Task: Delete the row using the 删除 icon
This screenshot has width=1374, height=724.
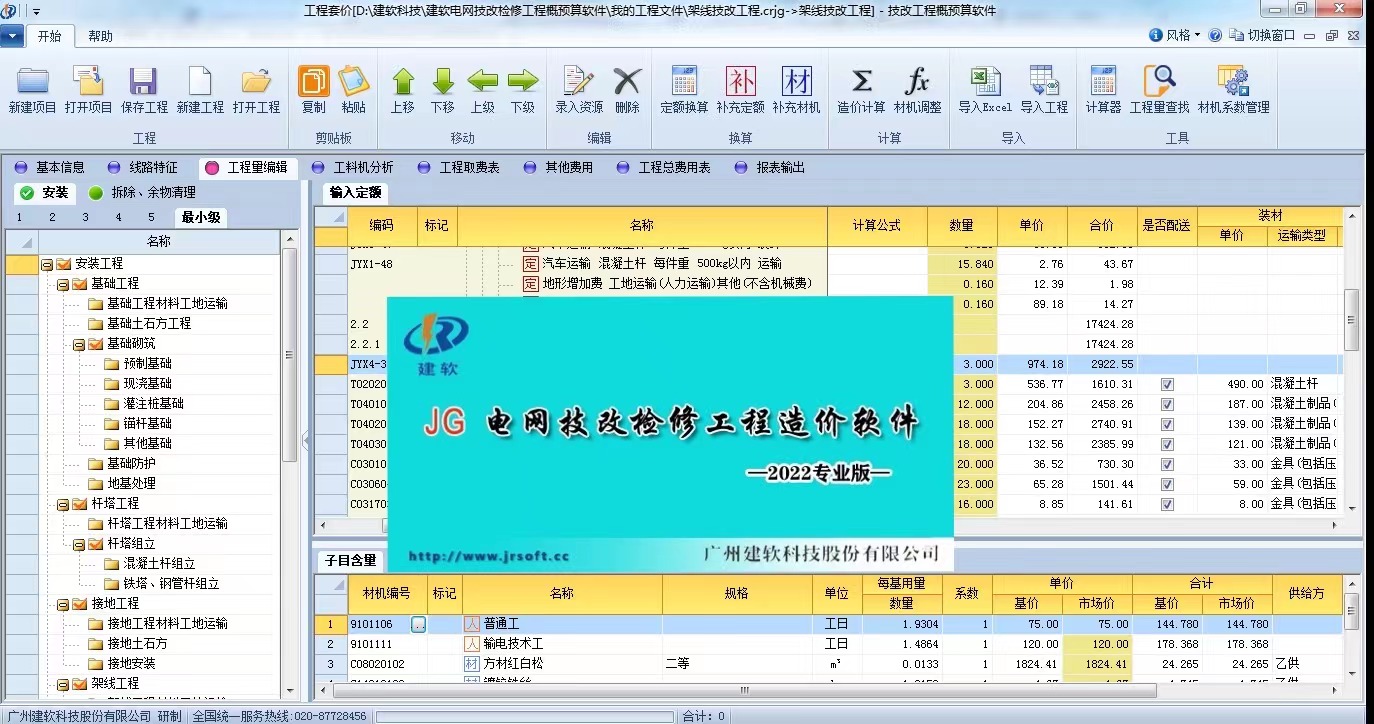Action: (627, 90)
